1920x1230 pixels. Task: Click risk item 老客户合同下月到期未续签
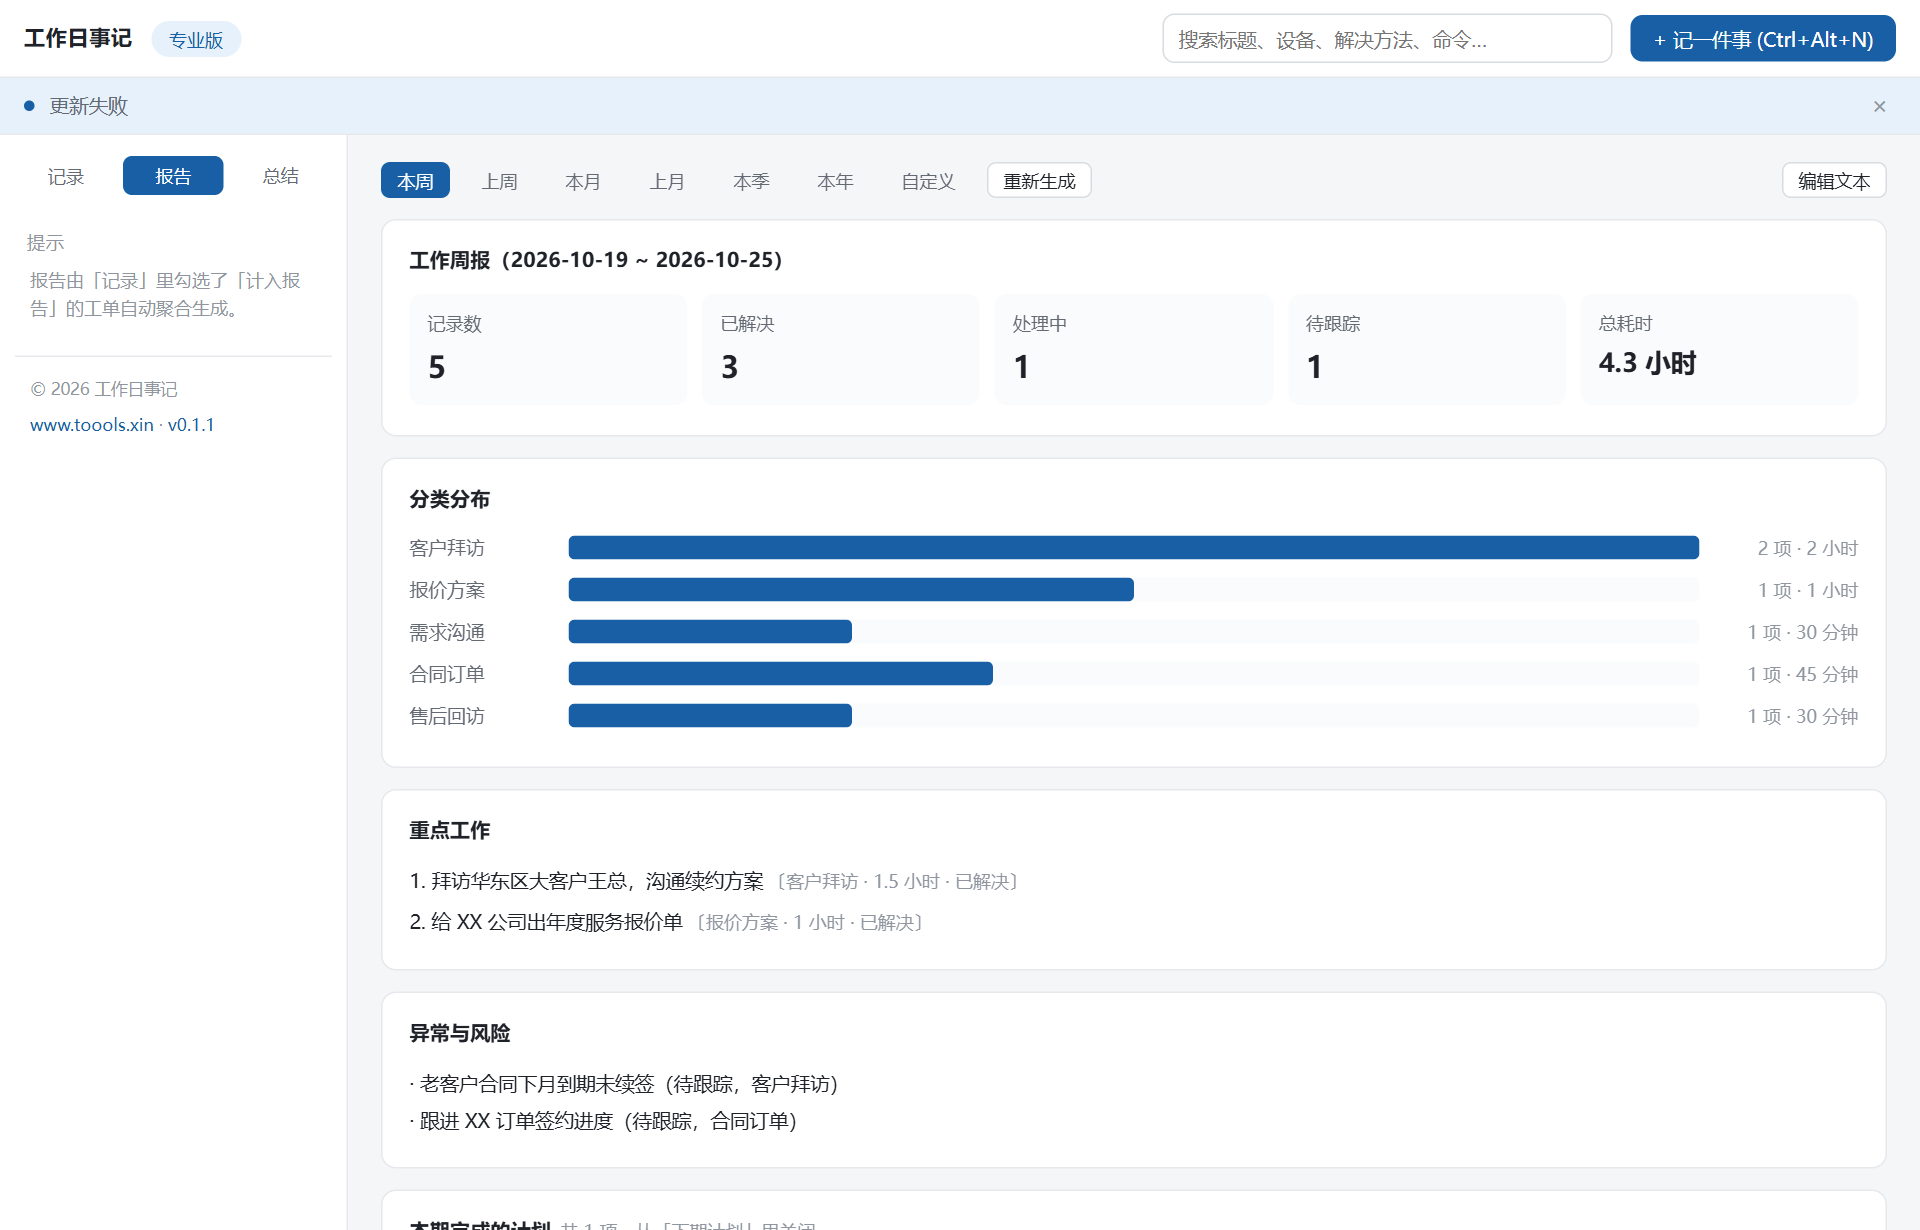(x=624, y=1084)
